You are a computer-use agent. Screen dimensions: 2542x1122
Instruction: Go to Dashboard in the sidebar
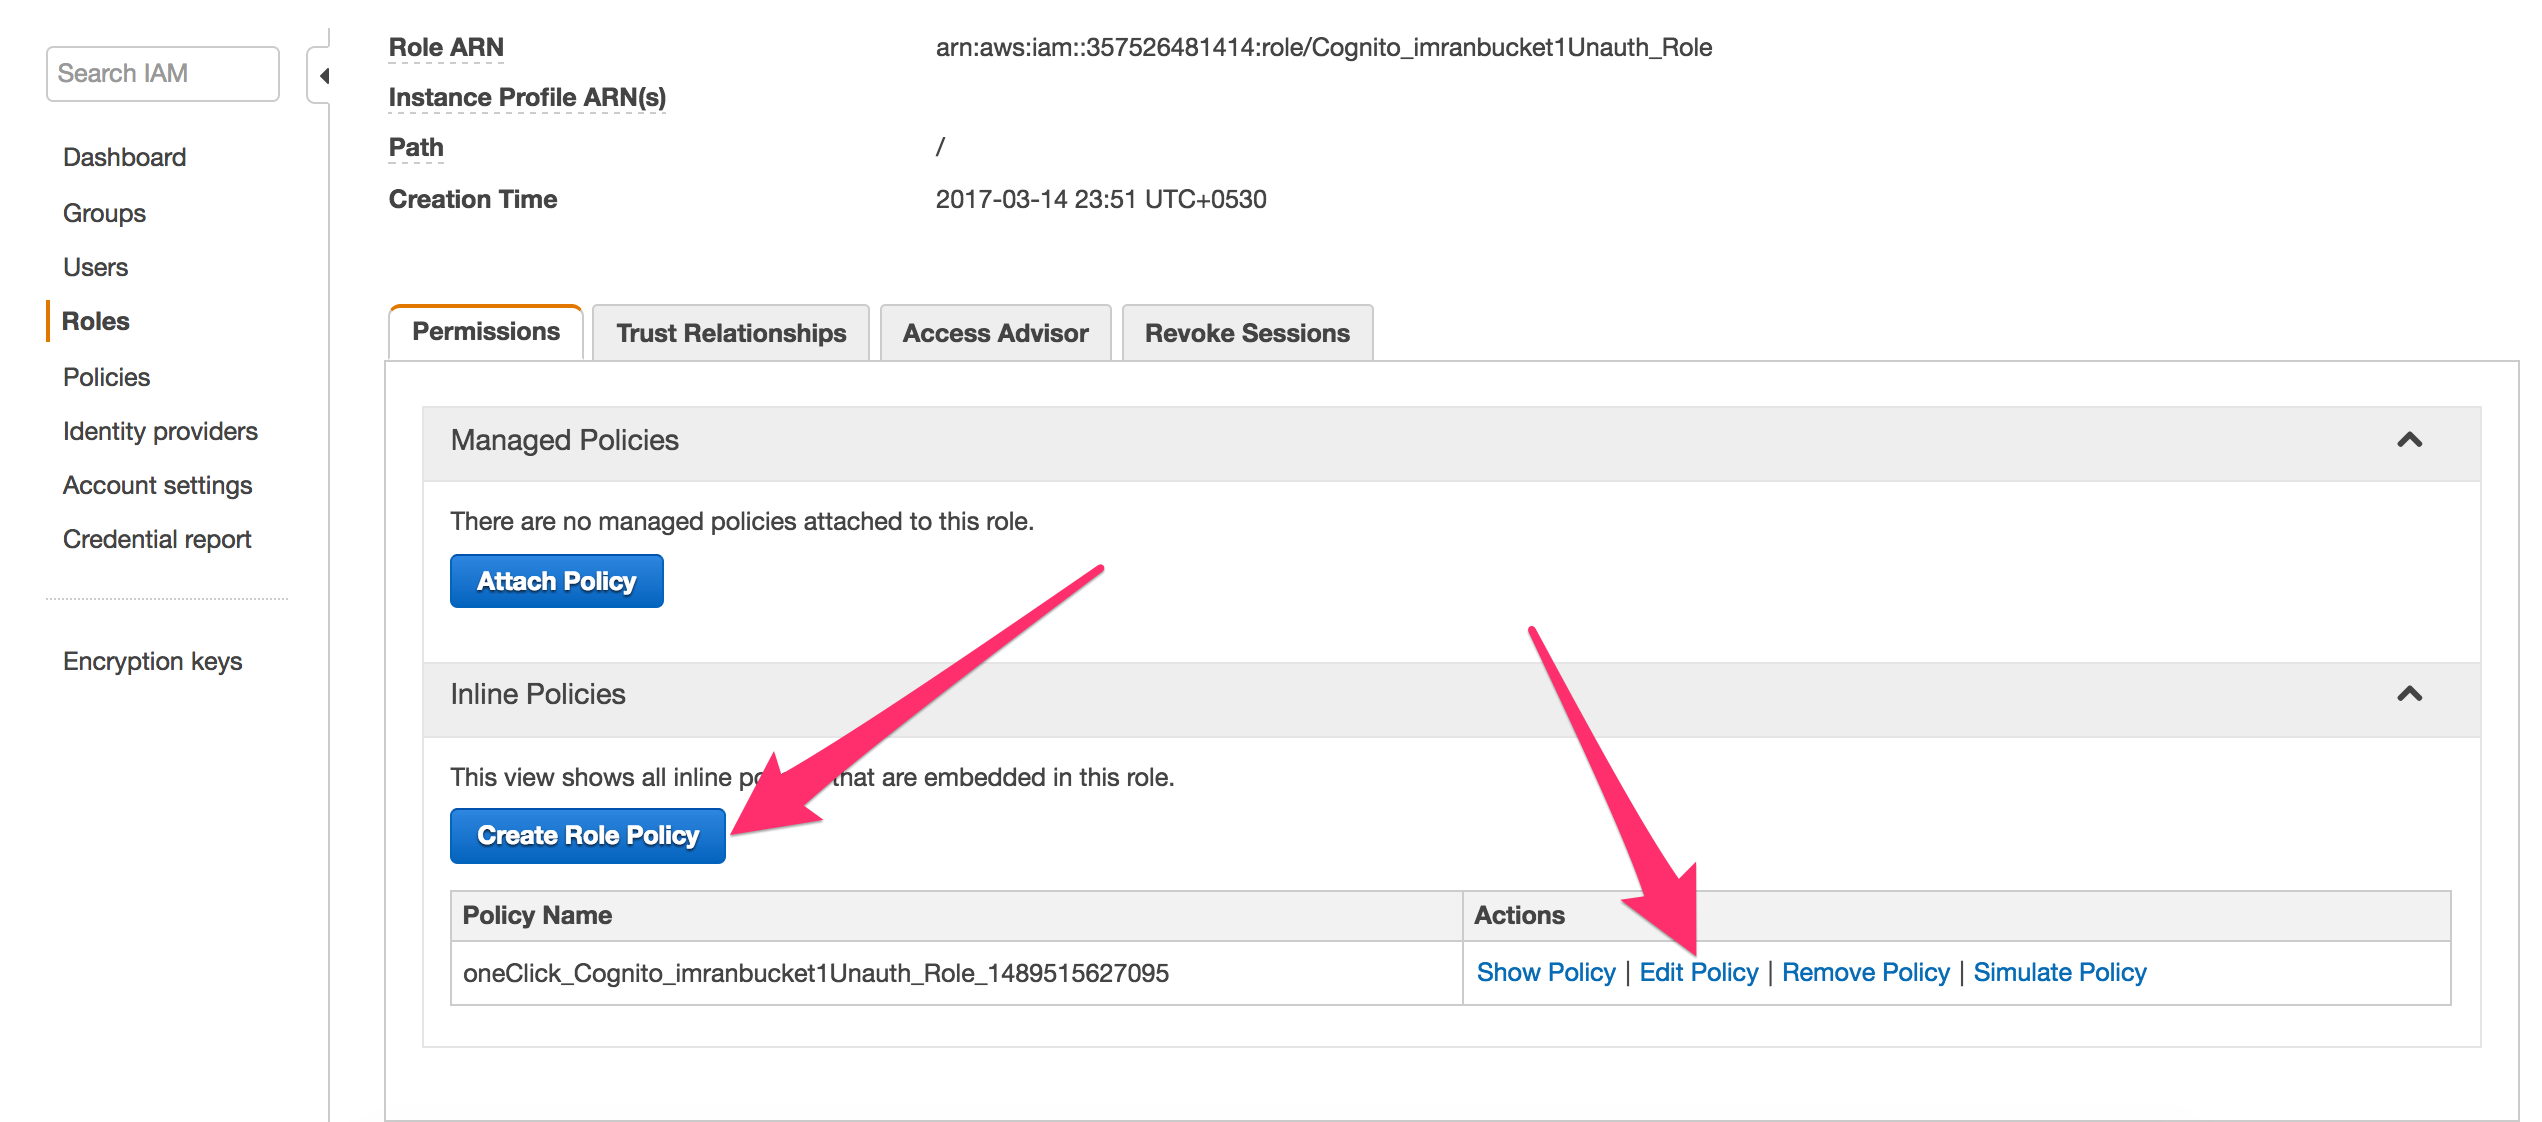point(124,158)
